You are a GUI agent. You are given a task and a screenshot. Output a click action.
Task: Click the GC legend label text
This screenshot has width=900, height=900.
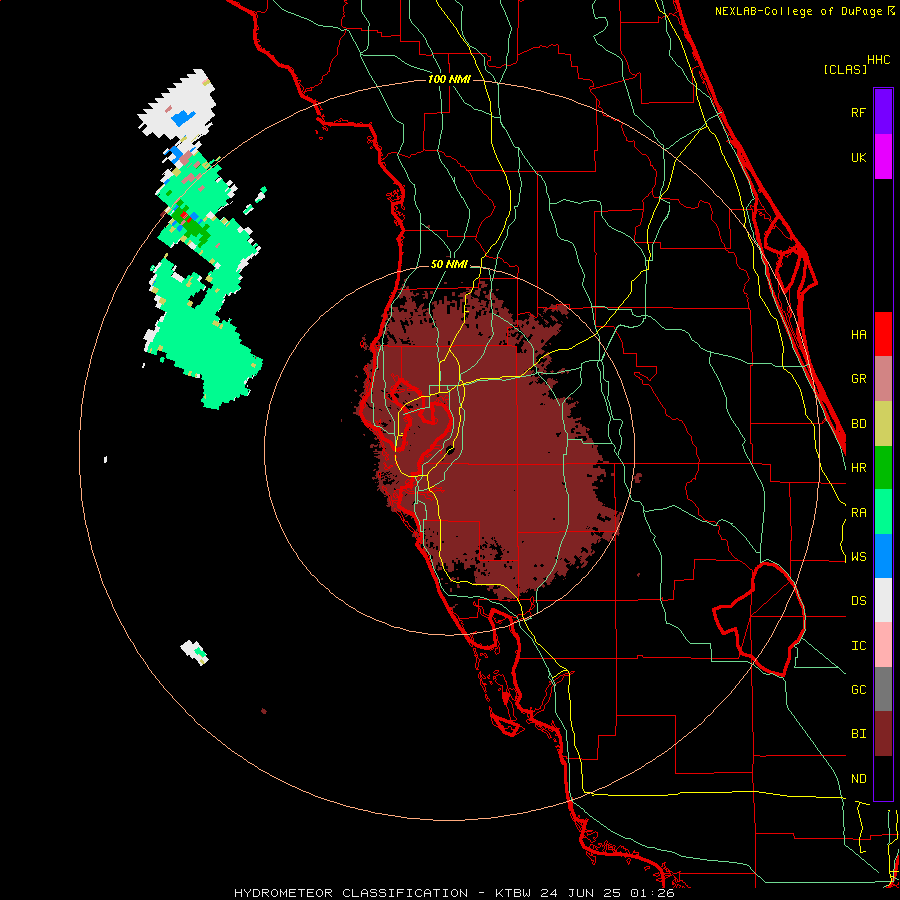(x=858, y=690)
